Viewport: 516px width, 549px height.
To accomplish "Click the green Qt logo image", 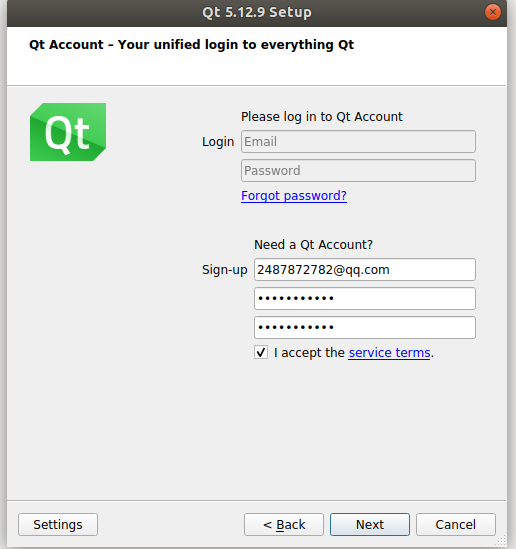I will [68, 132].
